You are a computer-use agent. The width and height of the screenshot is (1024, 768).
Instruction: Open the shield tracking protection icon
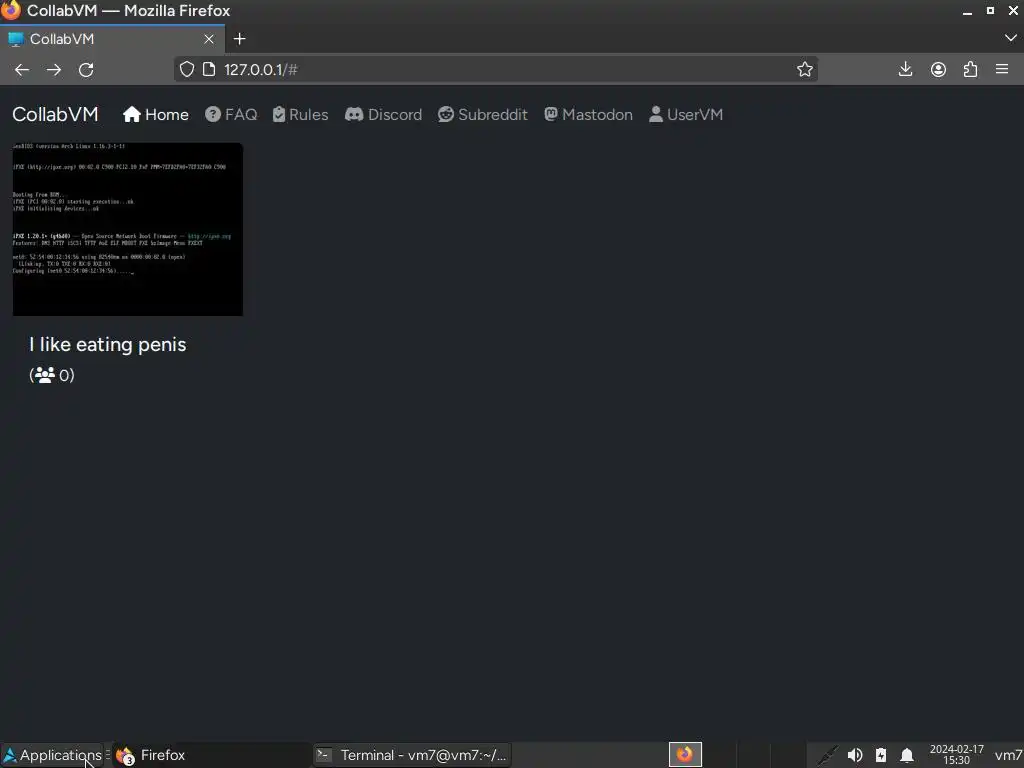[187, 69]
